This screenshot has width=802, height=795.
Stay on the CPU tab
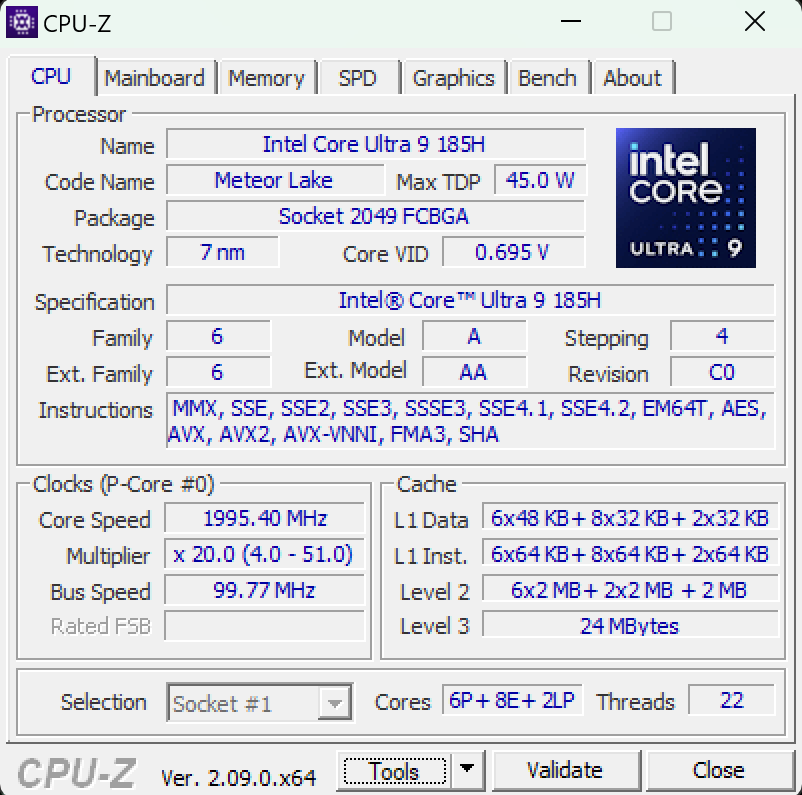[51, 77]
